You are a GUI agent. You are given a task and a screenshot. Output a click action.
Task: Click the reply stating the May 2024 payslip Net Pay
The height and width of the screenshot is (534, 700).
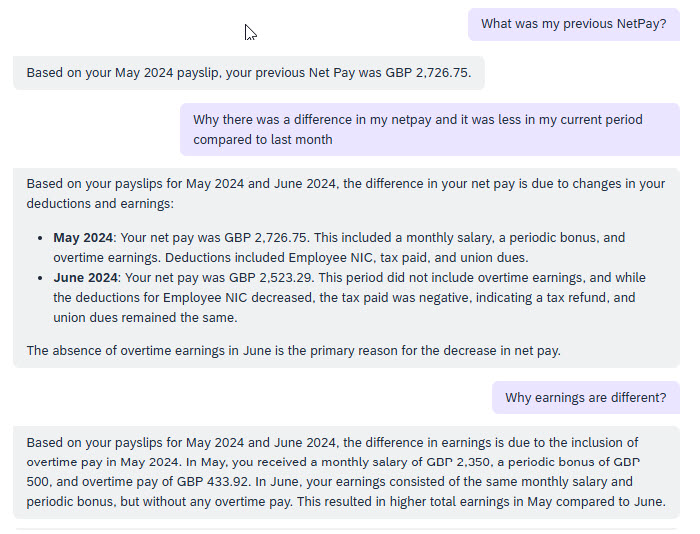(249, 73)
